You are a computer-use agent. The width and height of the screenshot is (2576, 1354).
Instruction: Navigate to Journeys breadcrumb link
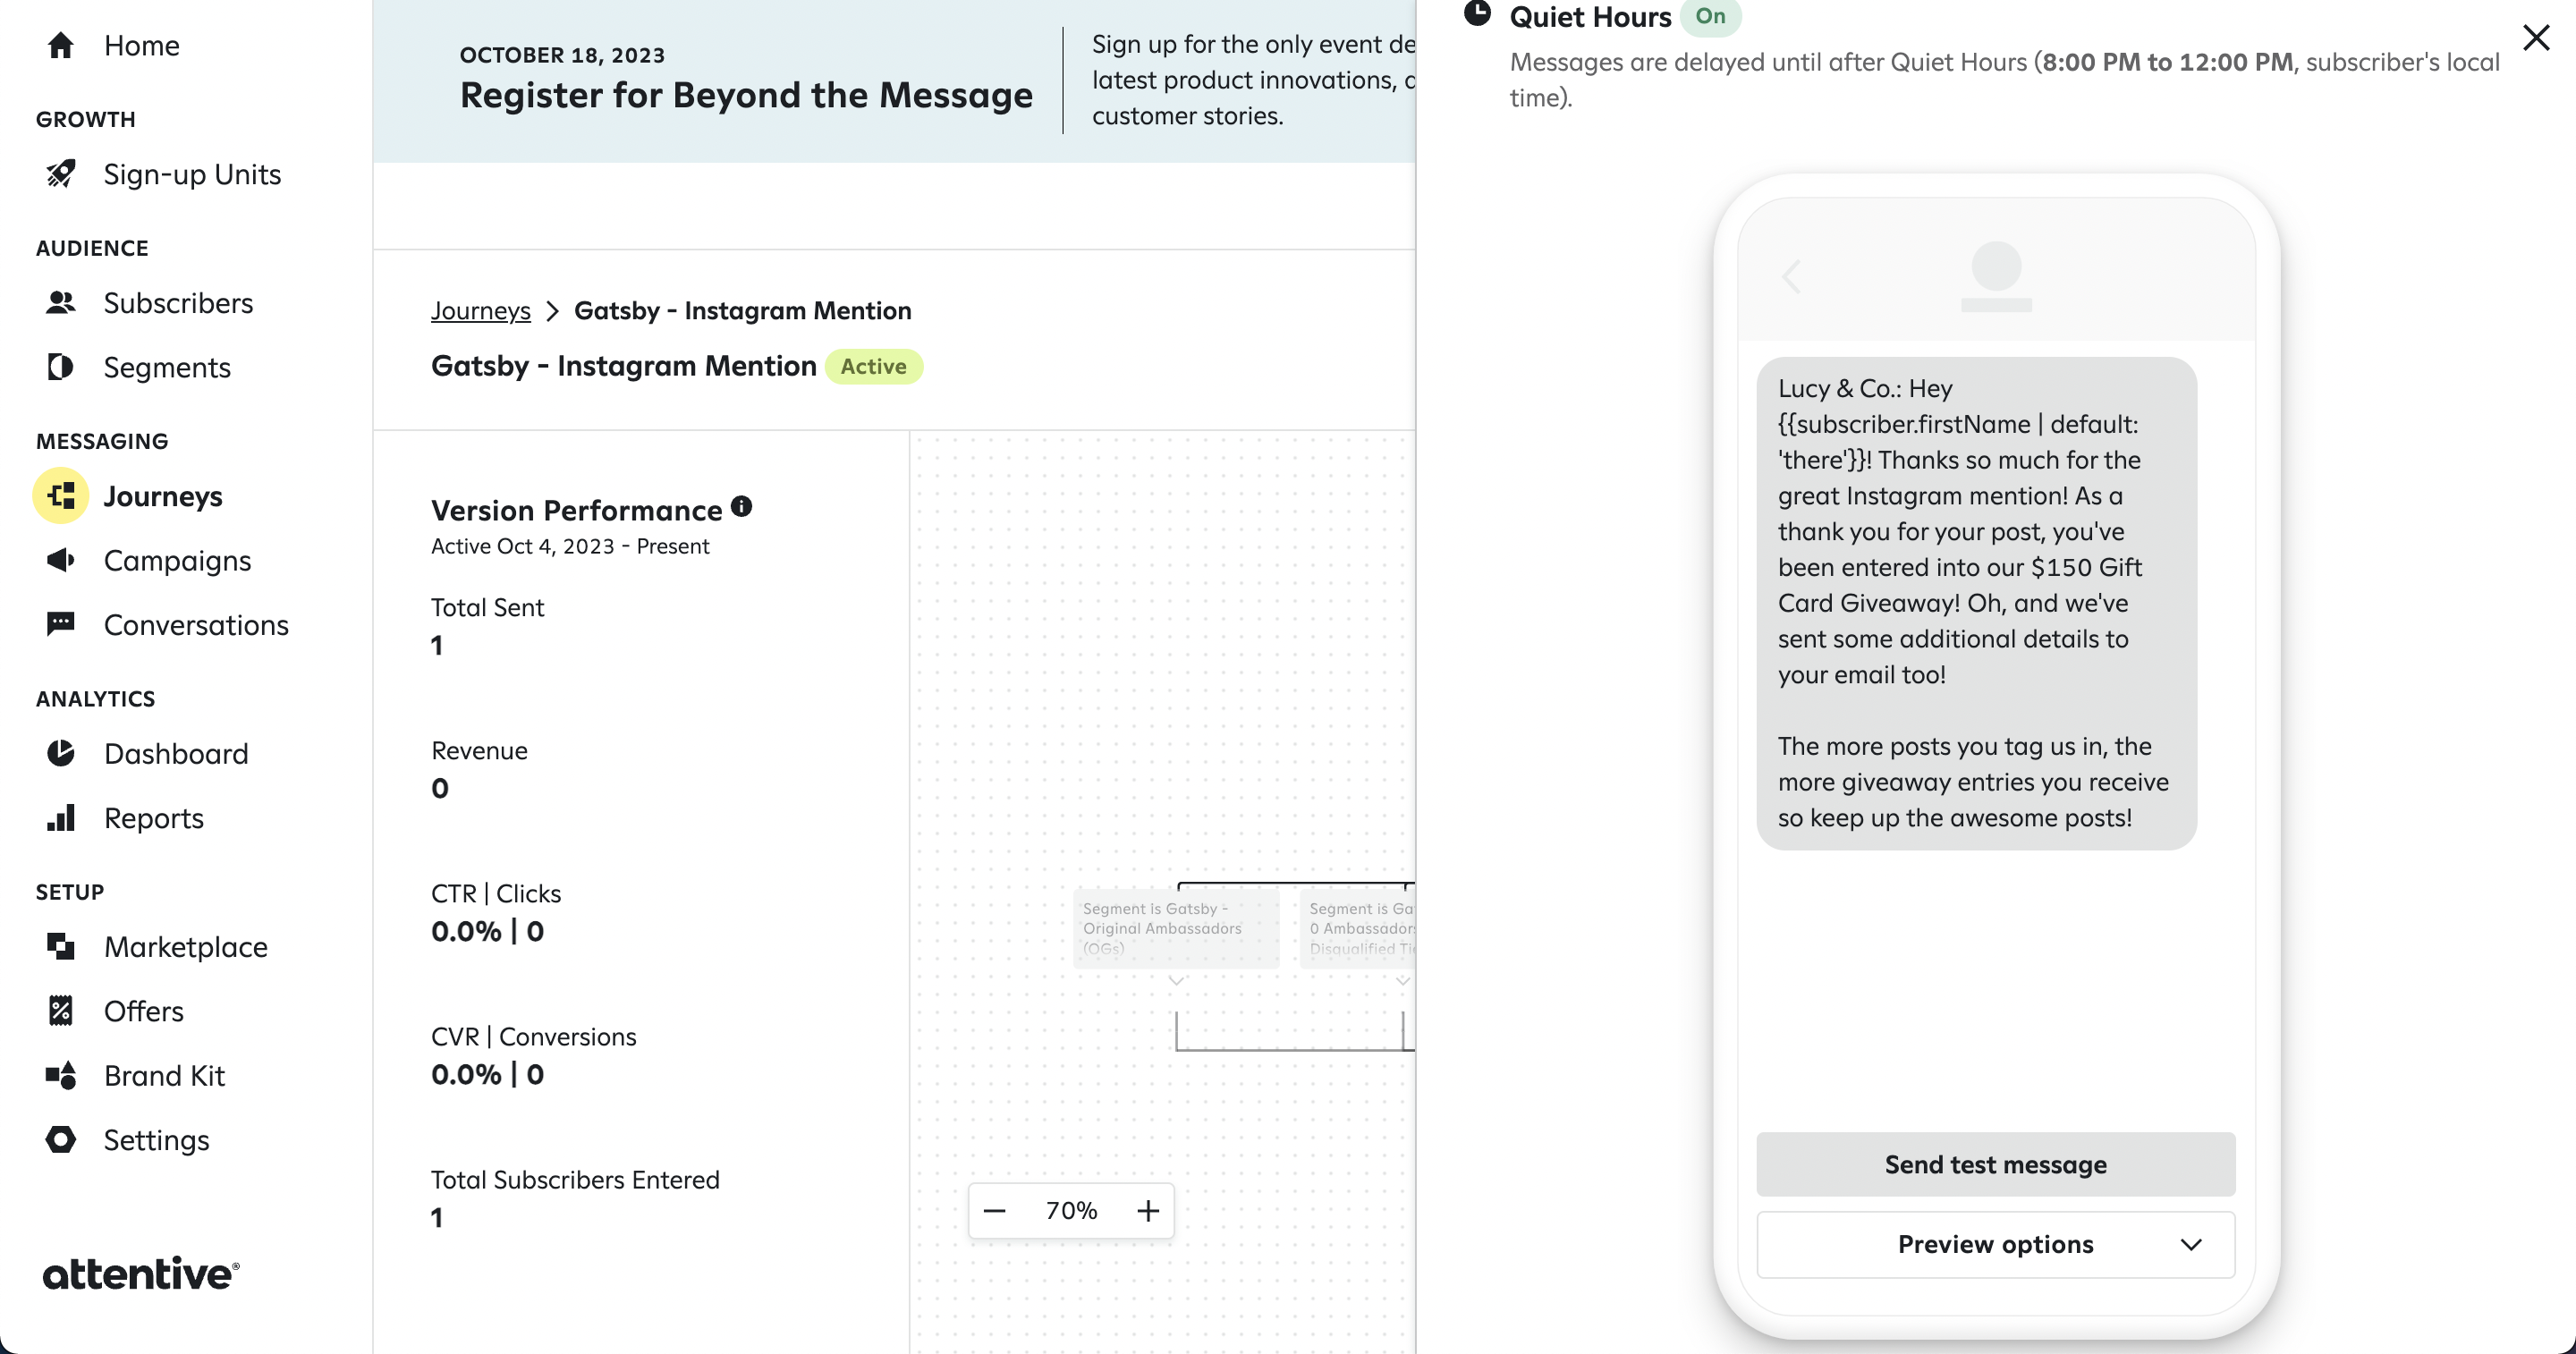click(x=480, y=310)
